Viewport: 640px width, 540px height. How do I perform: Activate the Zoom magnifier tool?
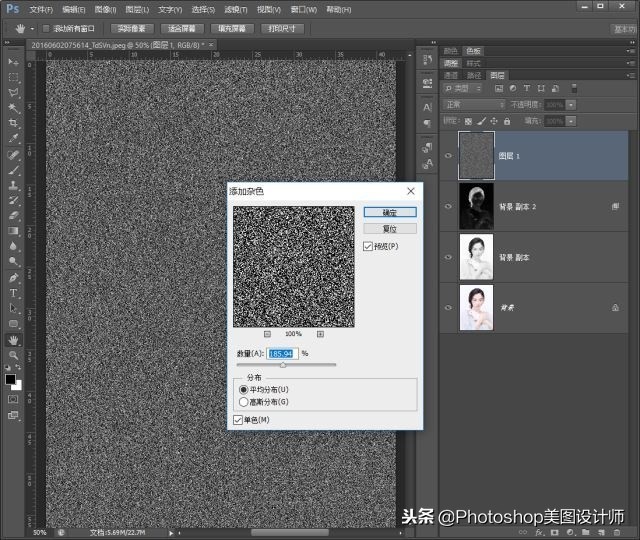coord(14,355)
